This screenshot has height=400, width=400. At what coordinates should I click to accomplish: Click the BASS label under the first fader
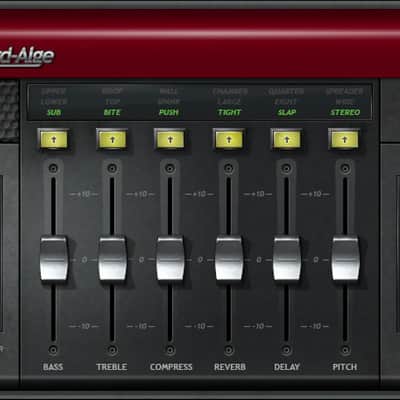53,367
